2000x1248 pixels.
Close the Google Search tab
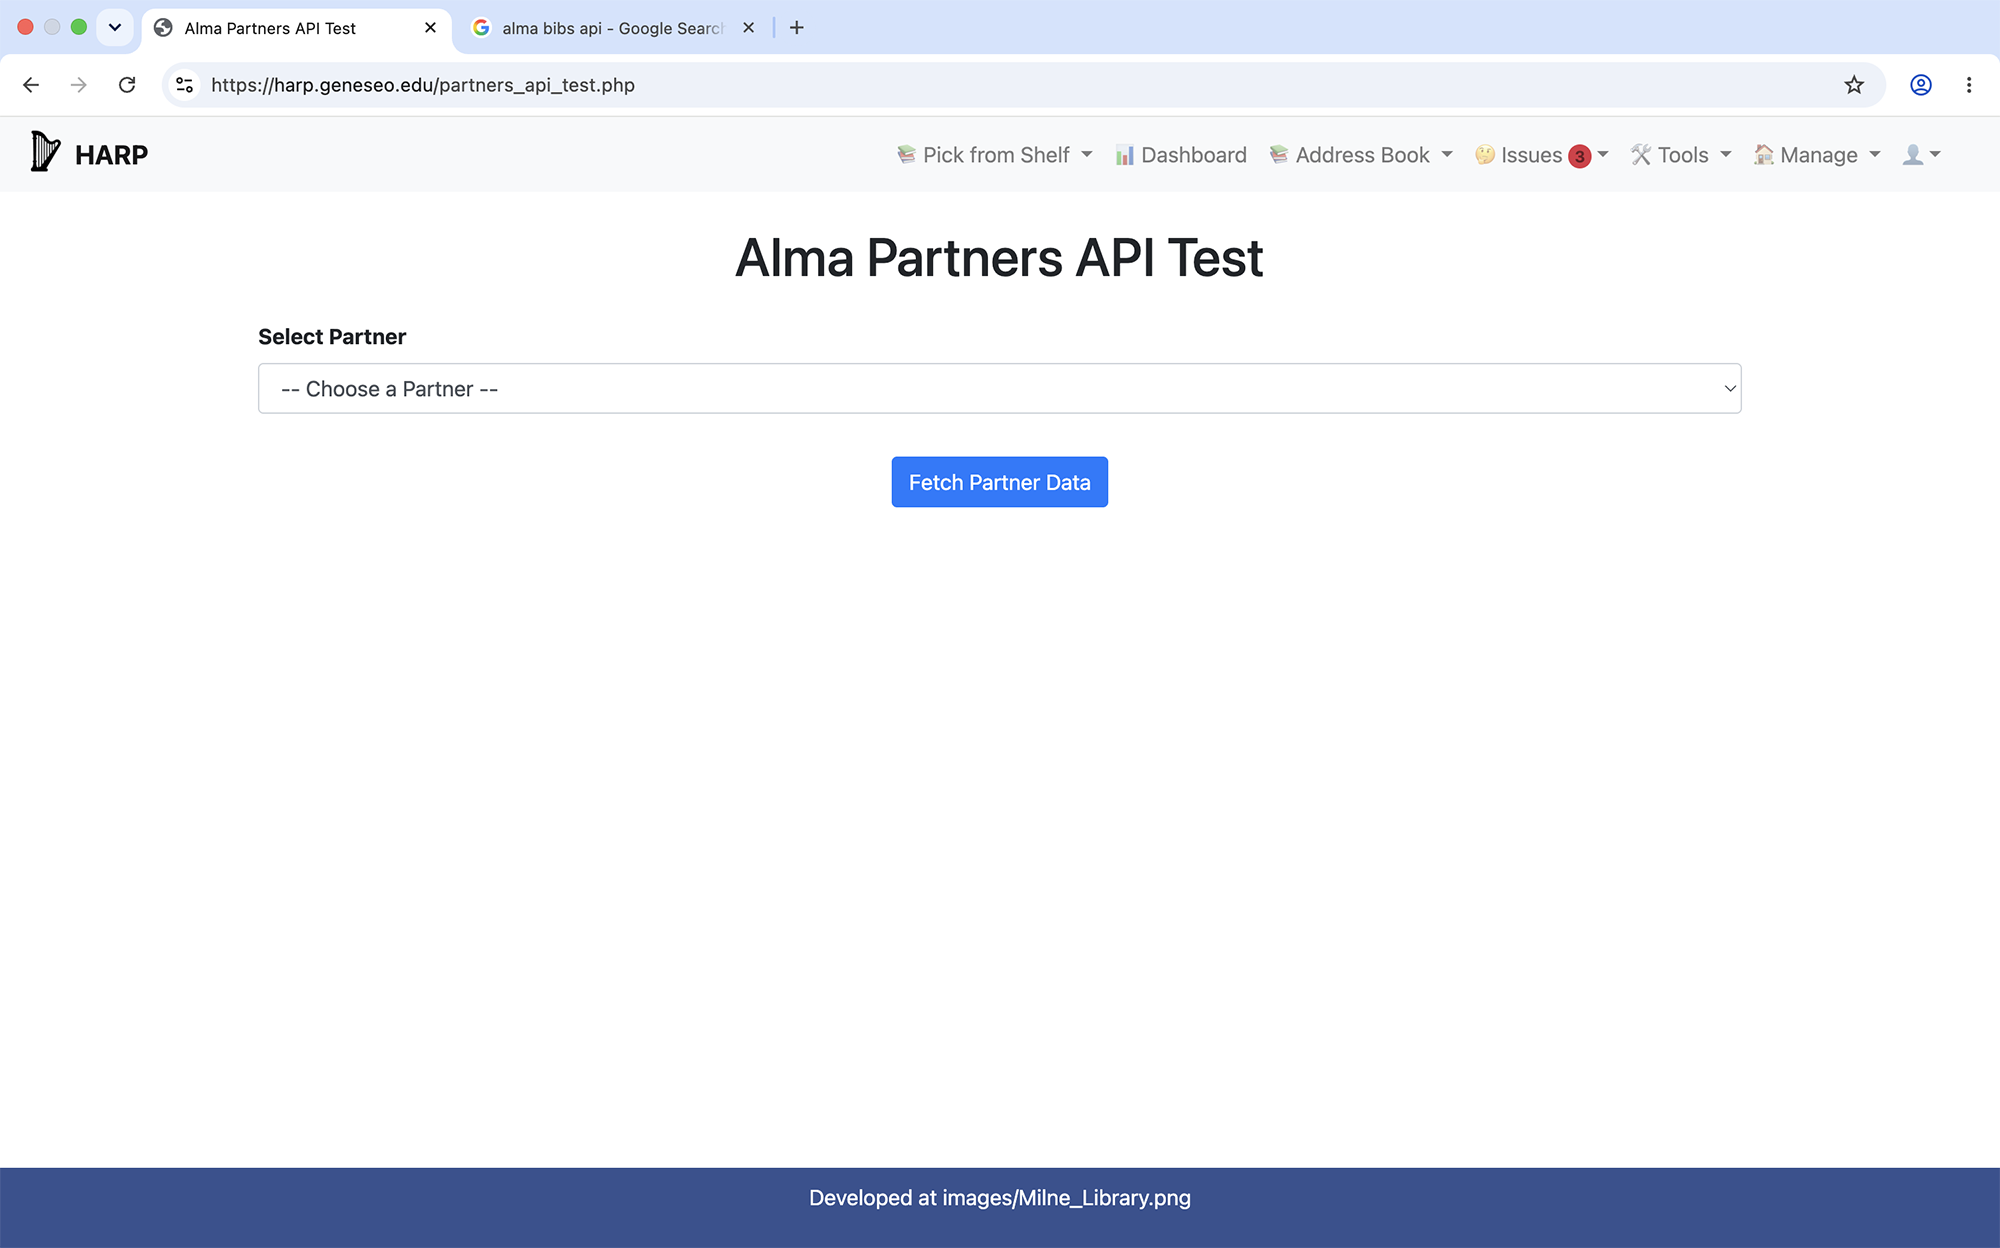(x=749, y=28)
